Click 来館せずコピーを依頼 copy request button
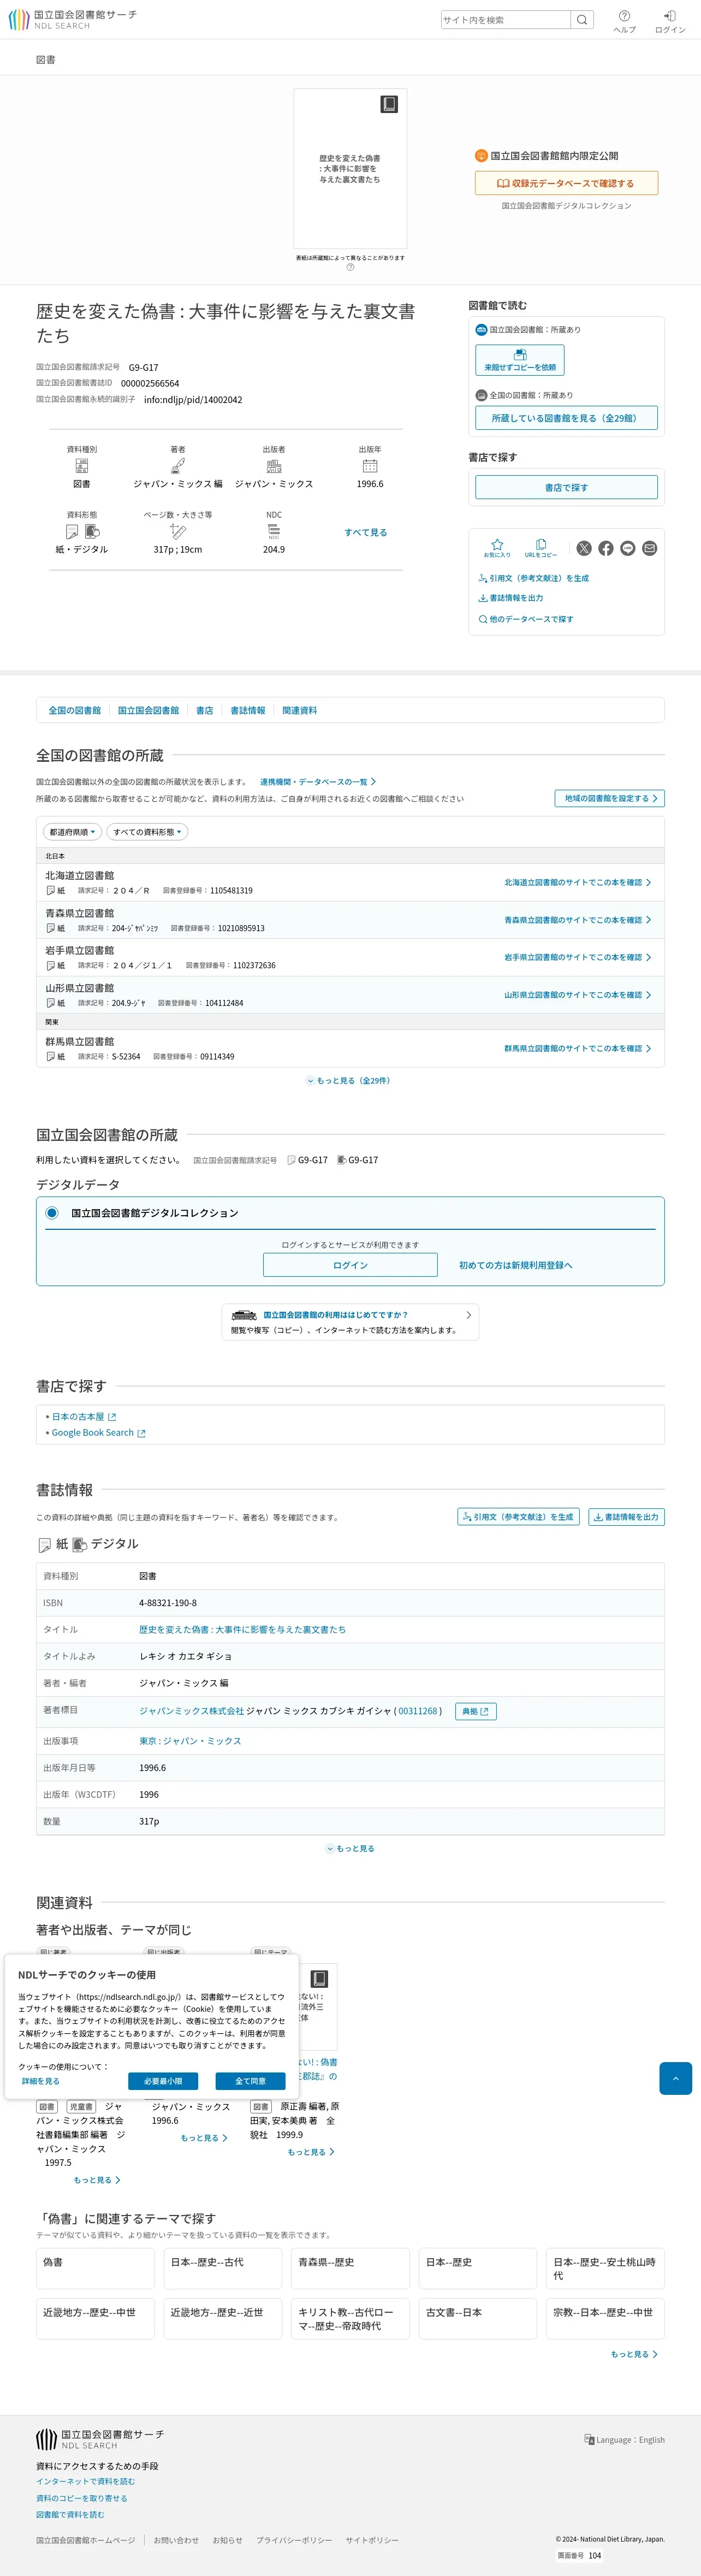The image size is (701, 2576). (x=520, y=360)
